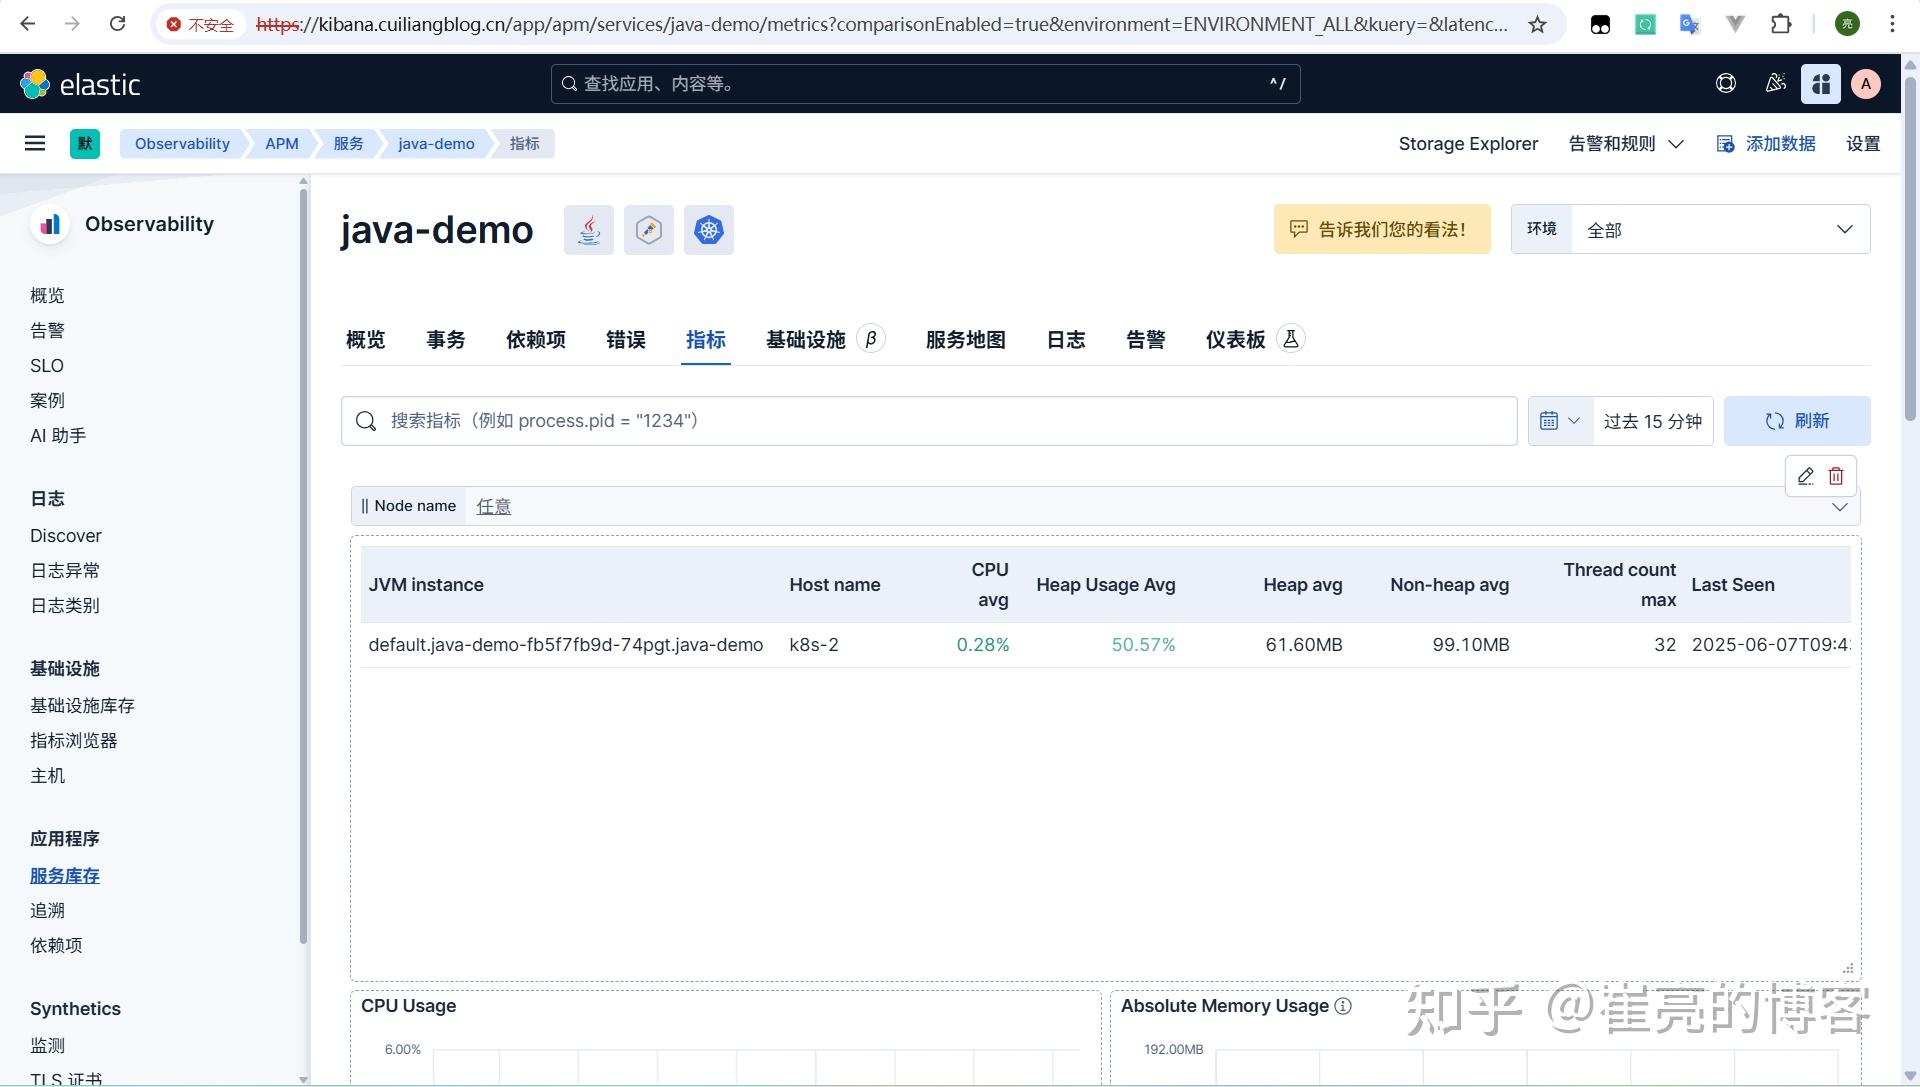Collapse the Node name filter panel chevron

click(x=1840, y=506)
